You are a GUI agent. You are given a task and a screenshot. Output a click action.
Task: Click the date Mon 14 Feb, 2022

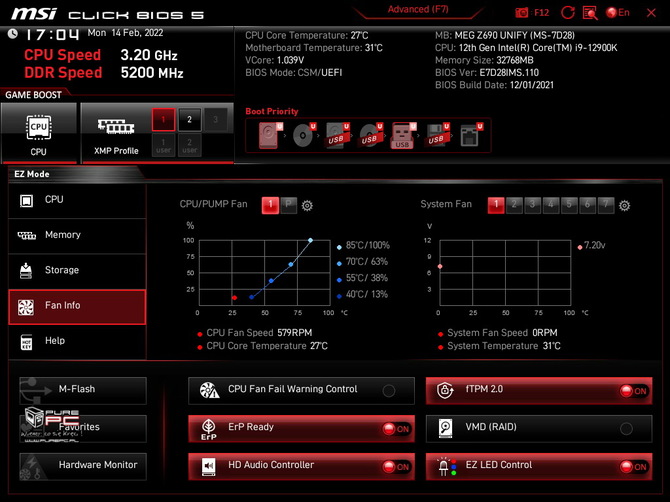(x=125, y=33)
